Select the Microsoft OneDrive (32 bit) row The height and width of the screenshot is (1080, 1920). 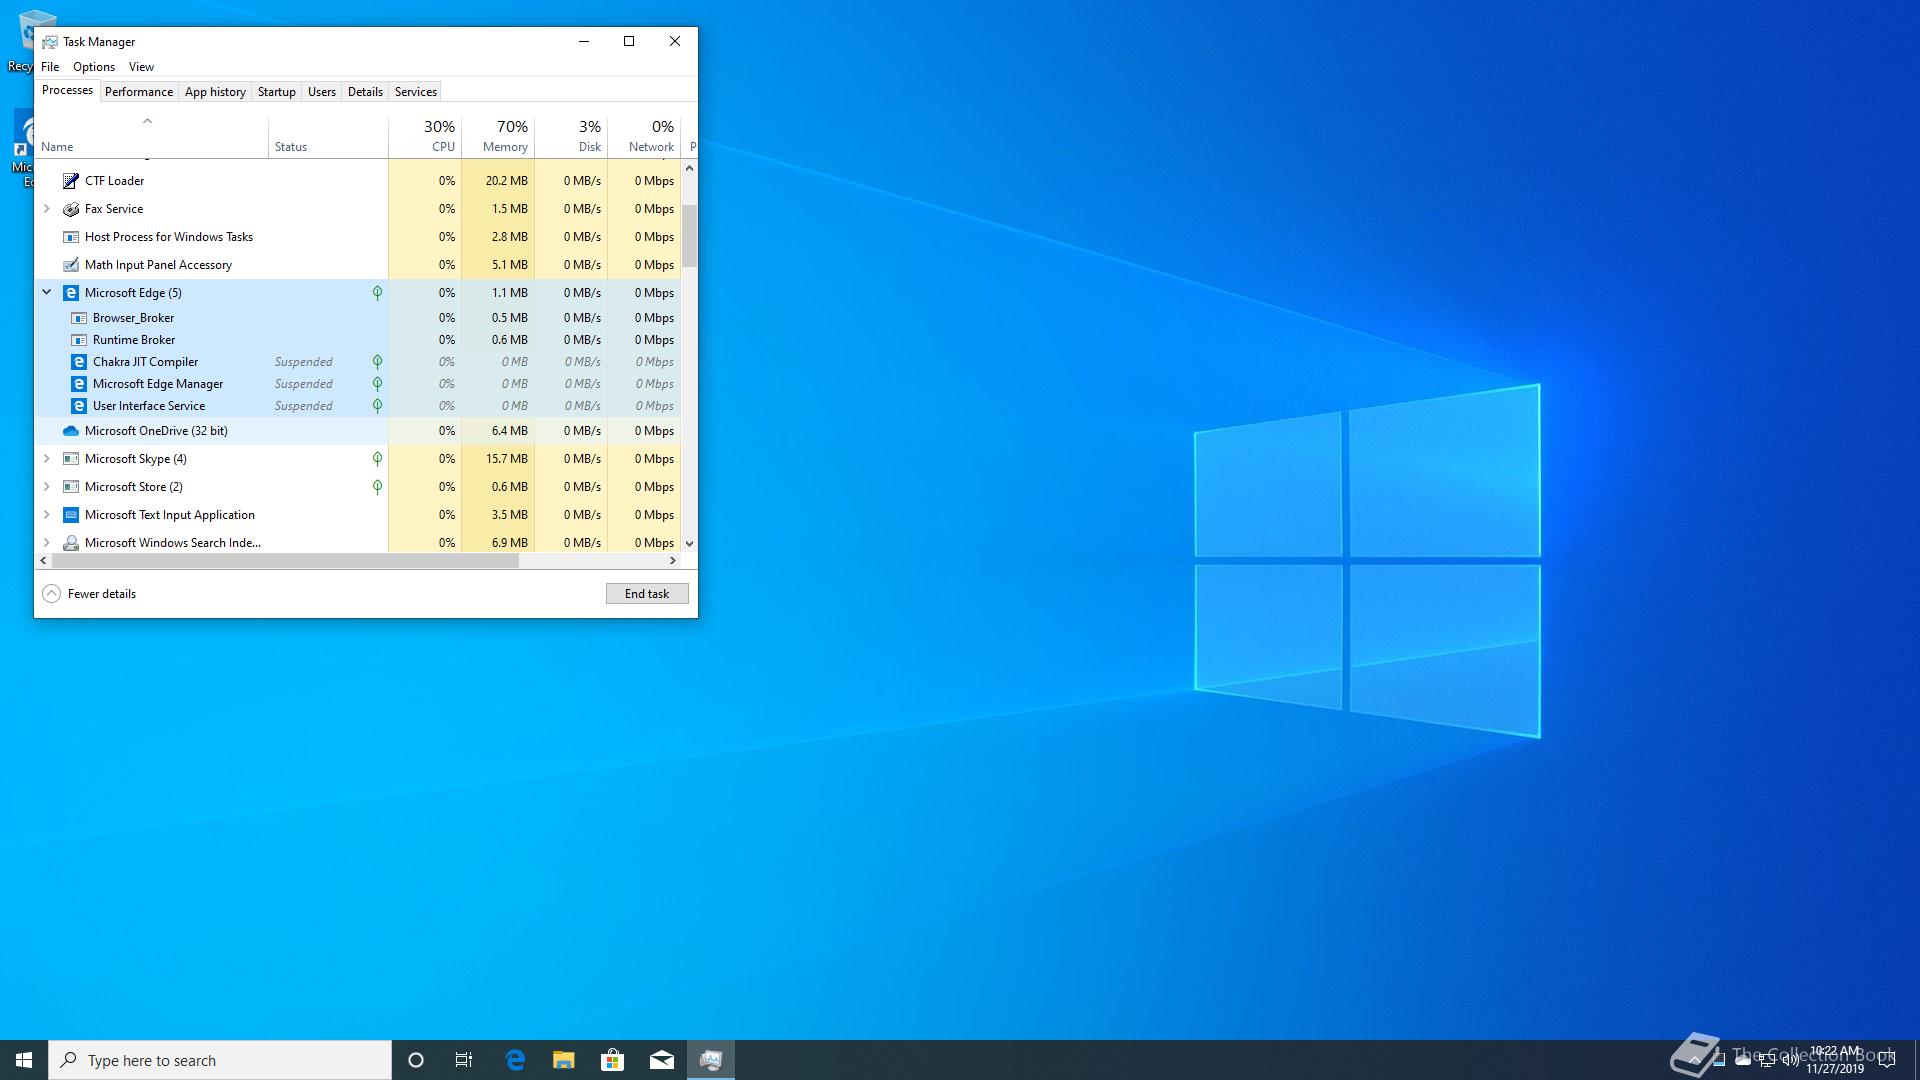358,431
